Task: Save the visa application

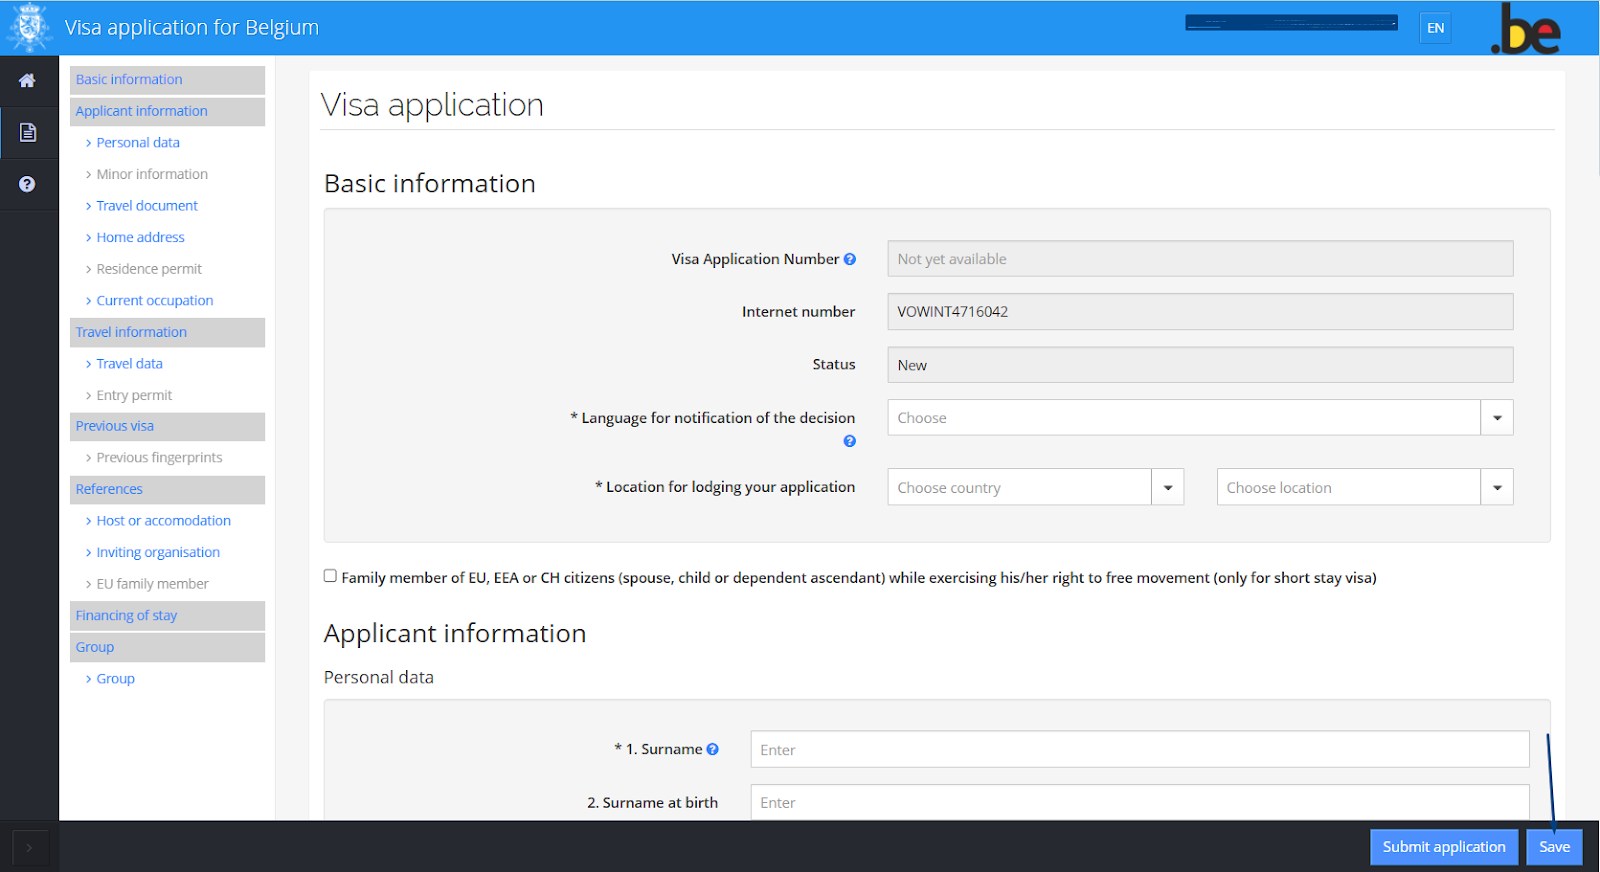Action: 1555,847
